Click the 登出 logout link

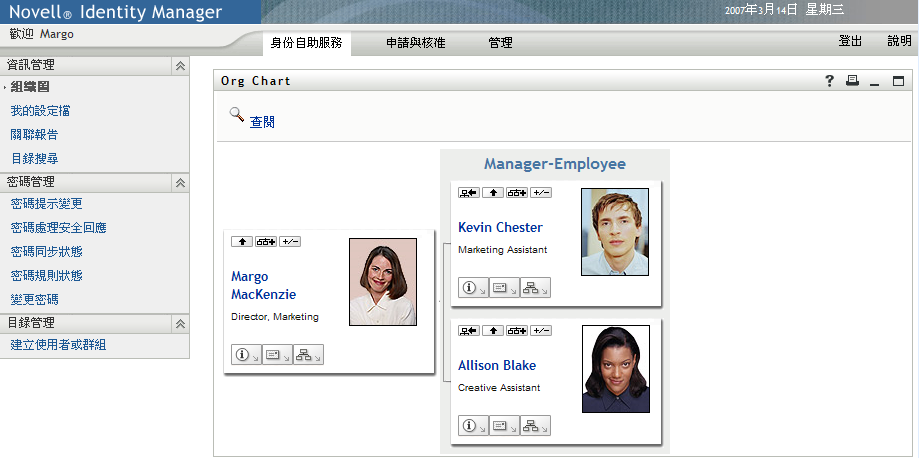850,41
